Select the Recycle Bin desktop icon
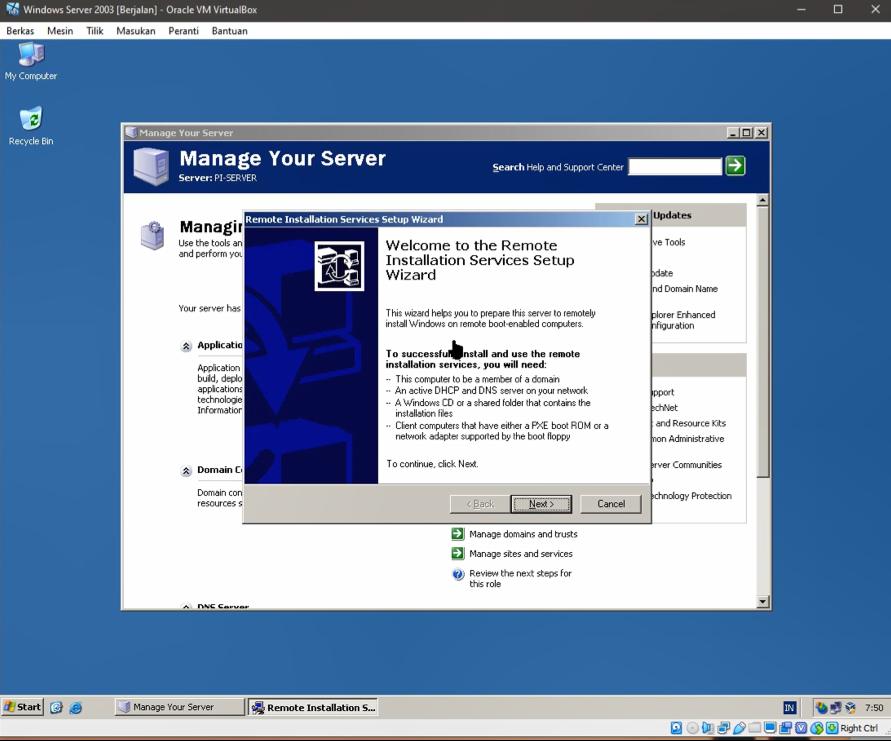Screen dimensions: 891x741 pyautogui.click(x=31, y=126)
